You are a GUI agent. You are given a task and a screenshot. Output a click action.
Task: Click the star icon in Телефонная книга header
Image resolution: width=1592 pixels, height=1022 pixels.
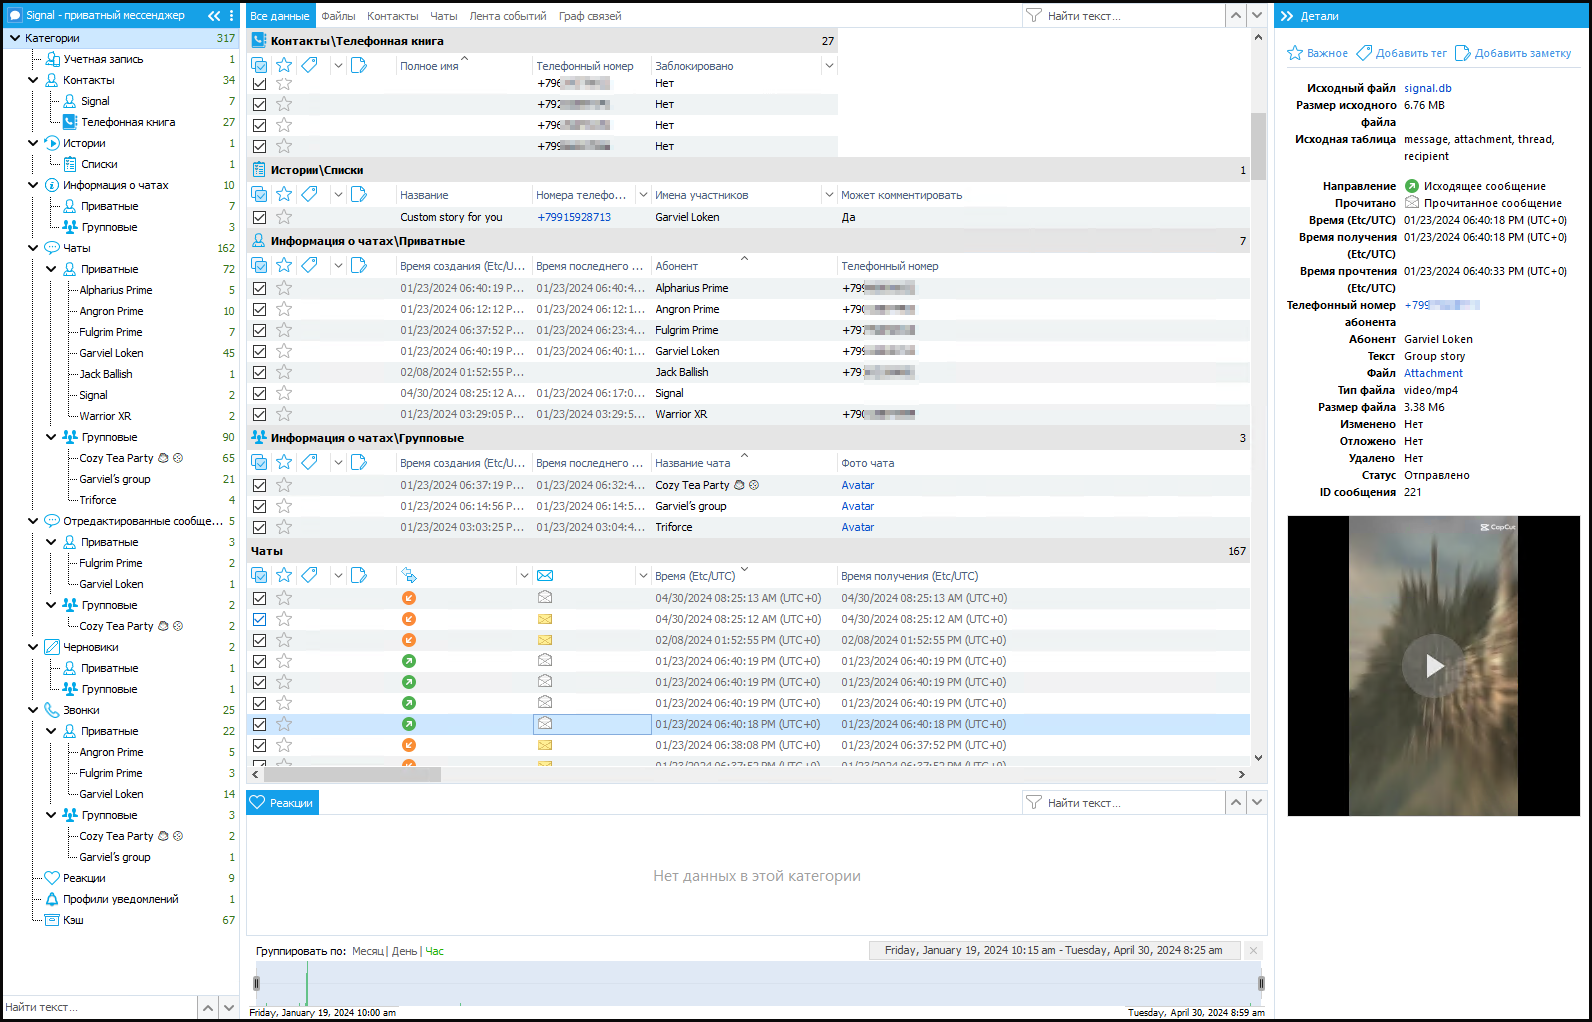(284, 65)
